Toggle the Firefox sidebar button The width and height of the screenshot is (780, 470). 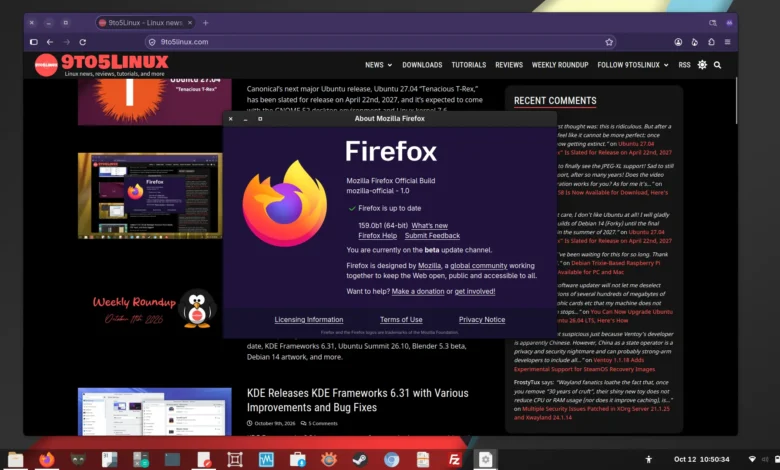(x=34, y=42)
